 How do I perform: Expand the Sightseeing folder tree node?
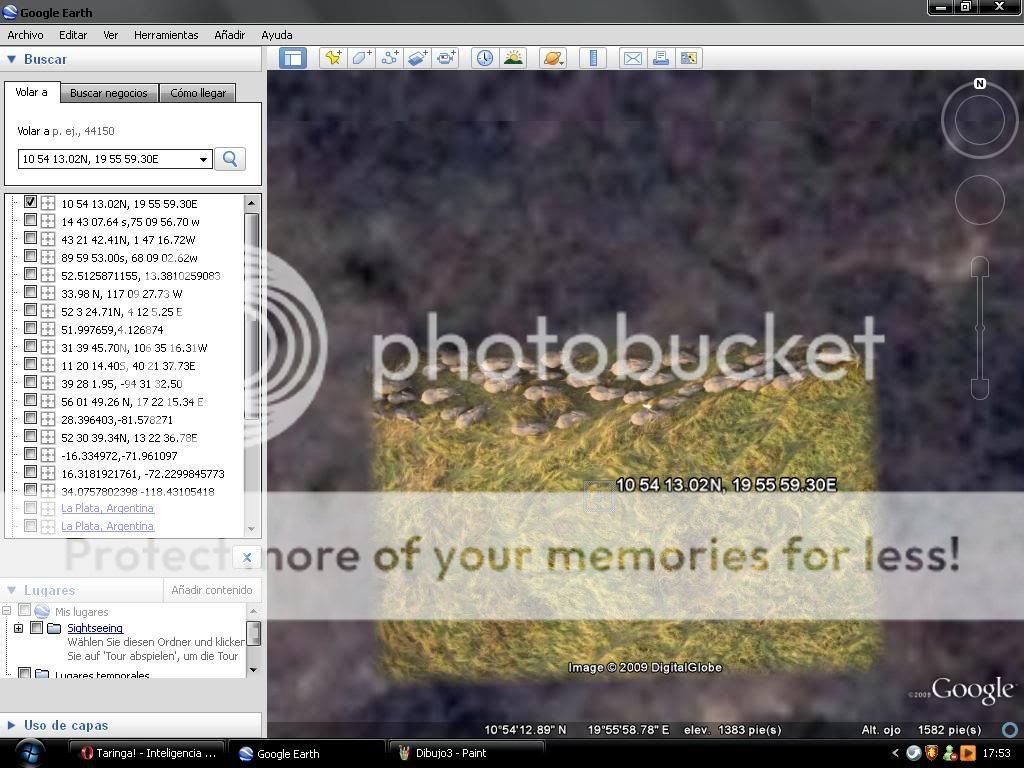pyautogui.click(x=18, y=628)
